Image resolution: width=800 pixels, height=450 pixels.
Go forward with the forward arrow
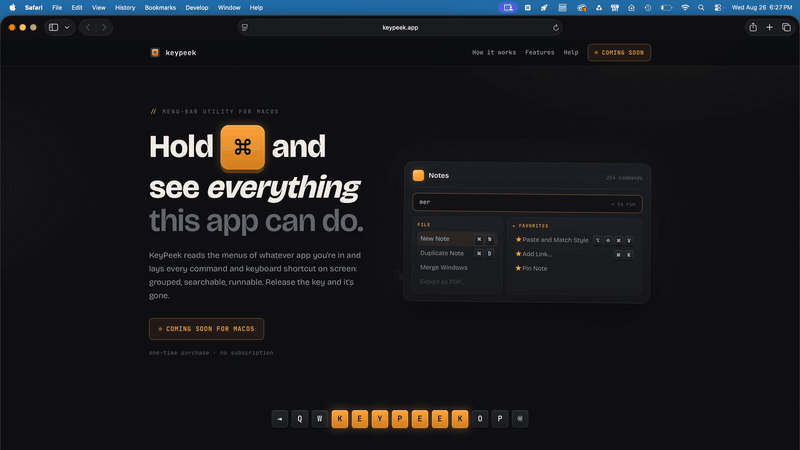click(x=104, y=28)
